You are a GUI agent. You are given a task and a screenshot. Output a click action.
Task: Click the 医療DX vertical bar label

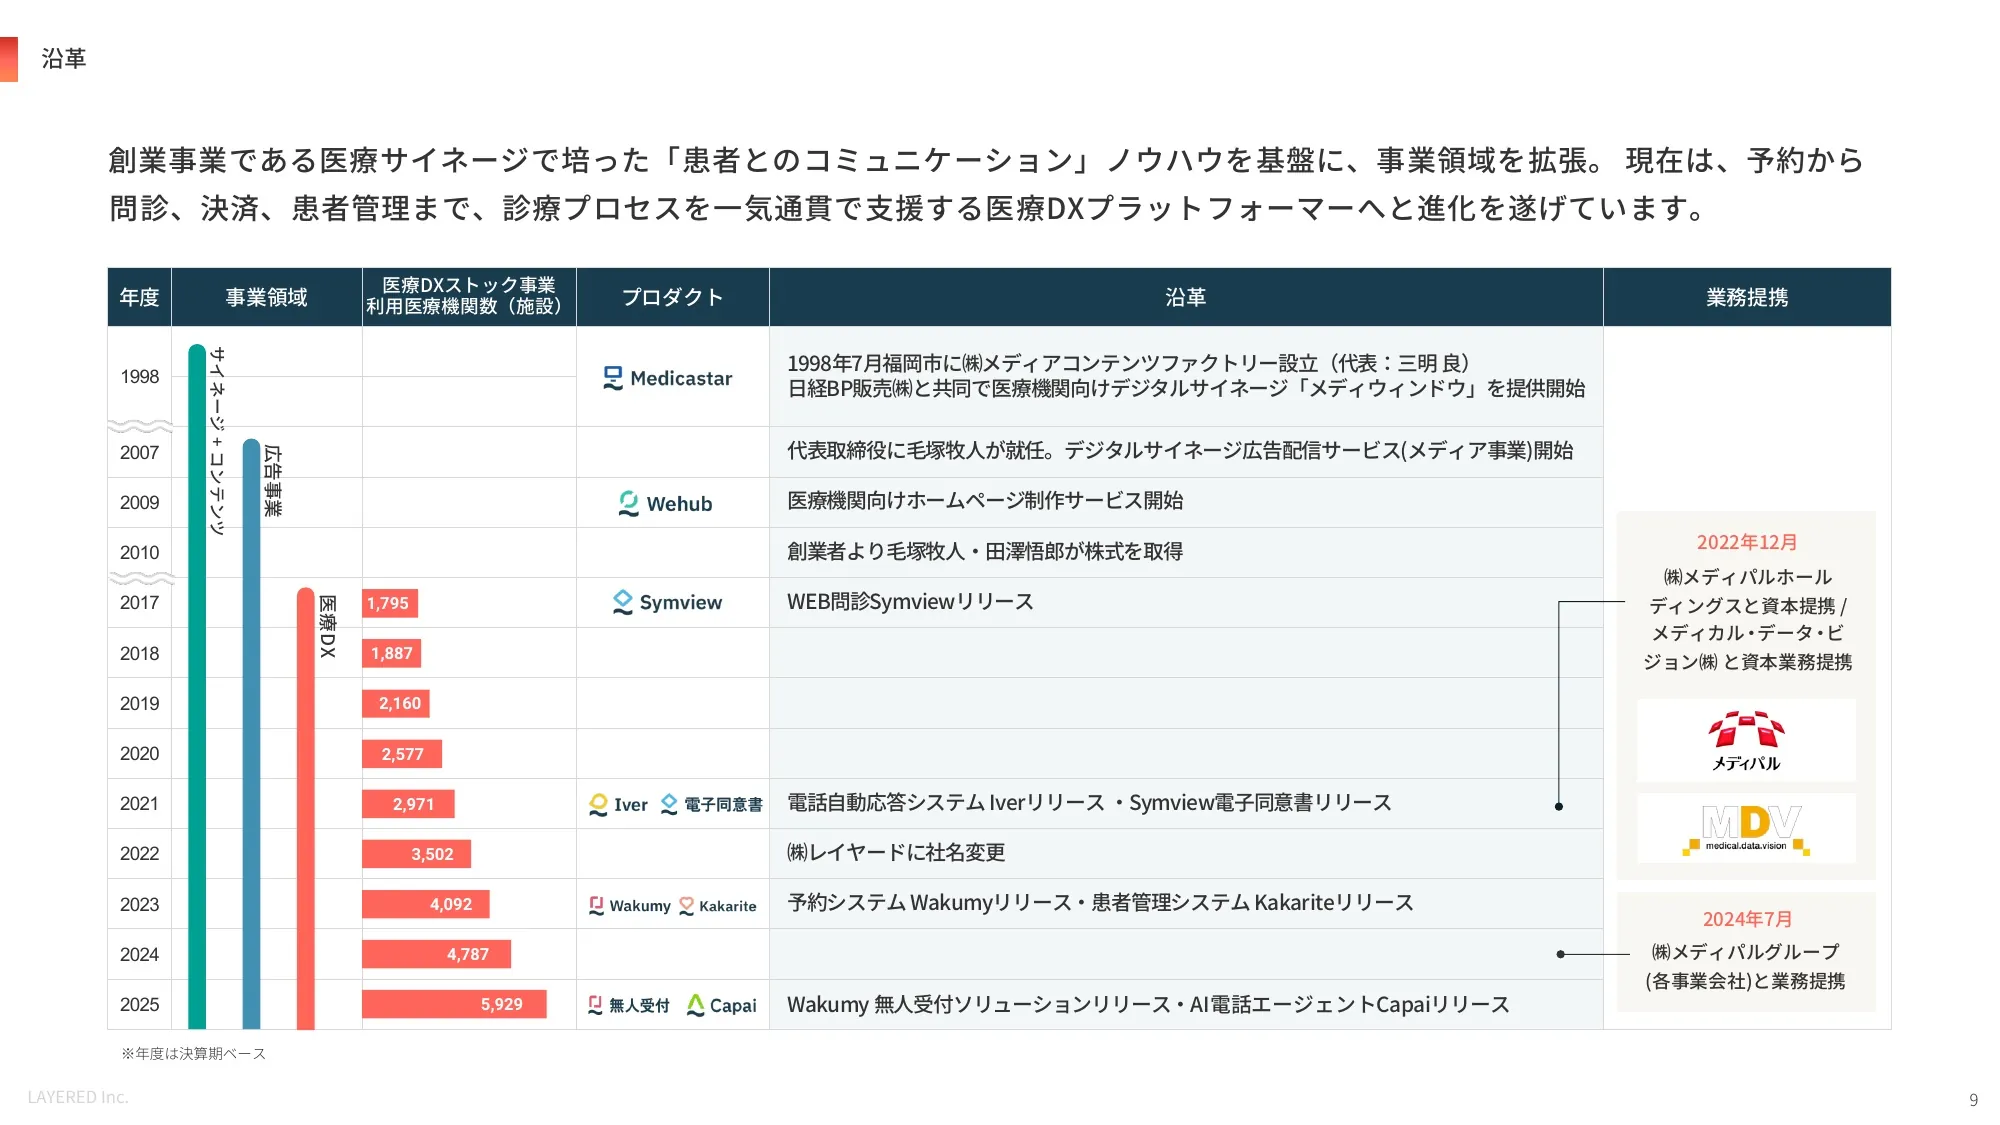(x=328, y=627)
